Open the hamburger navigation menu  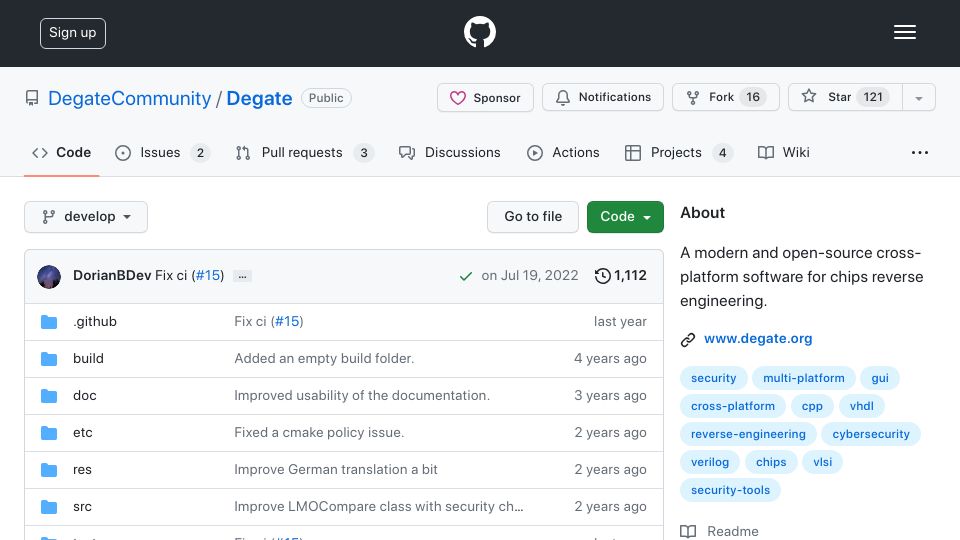pyautogui.click(x=904, y=32)
